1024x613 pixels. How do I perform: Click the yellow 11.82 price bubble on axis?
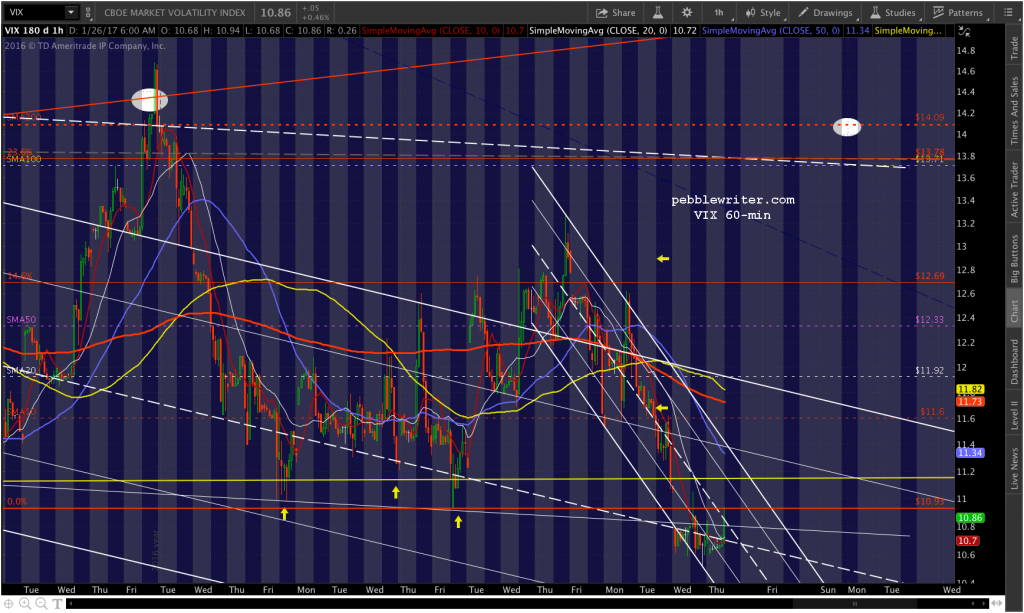click(x=970, y=389)
